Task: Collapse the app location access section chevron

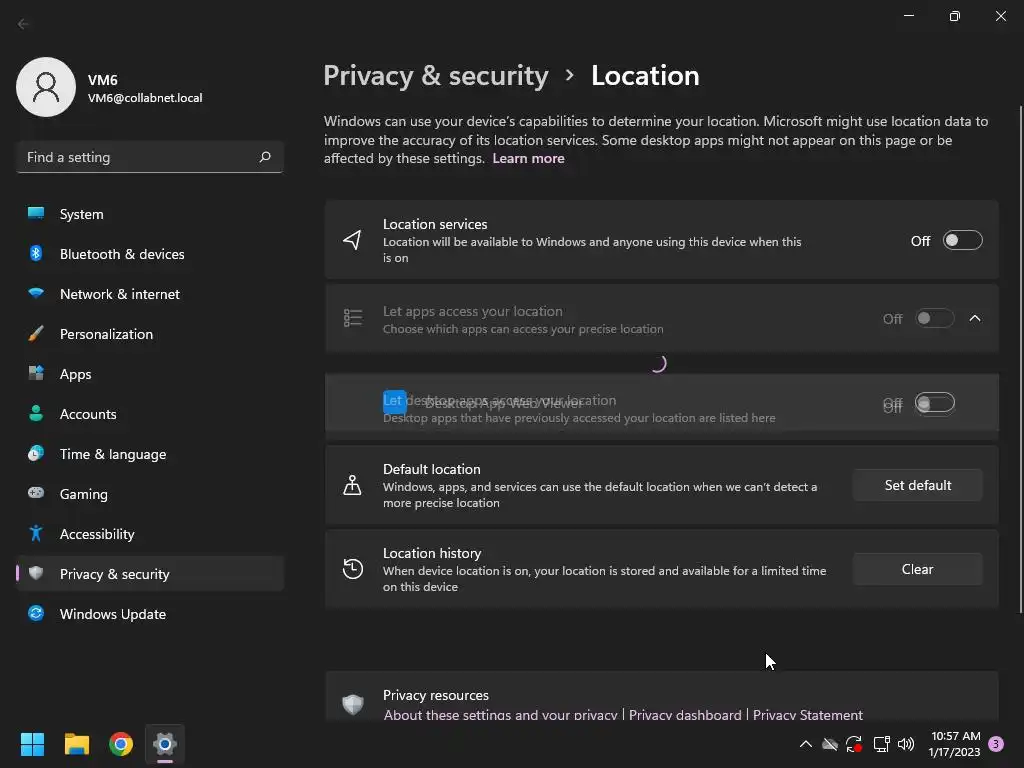Action: (975, 319)
